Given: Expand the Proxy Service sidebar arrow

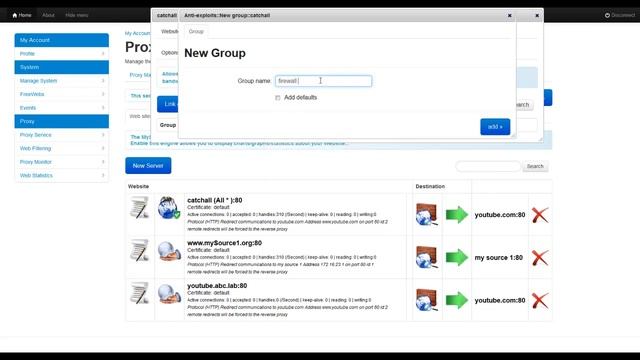Looking at the screenshot, I should tap(103, 135).
